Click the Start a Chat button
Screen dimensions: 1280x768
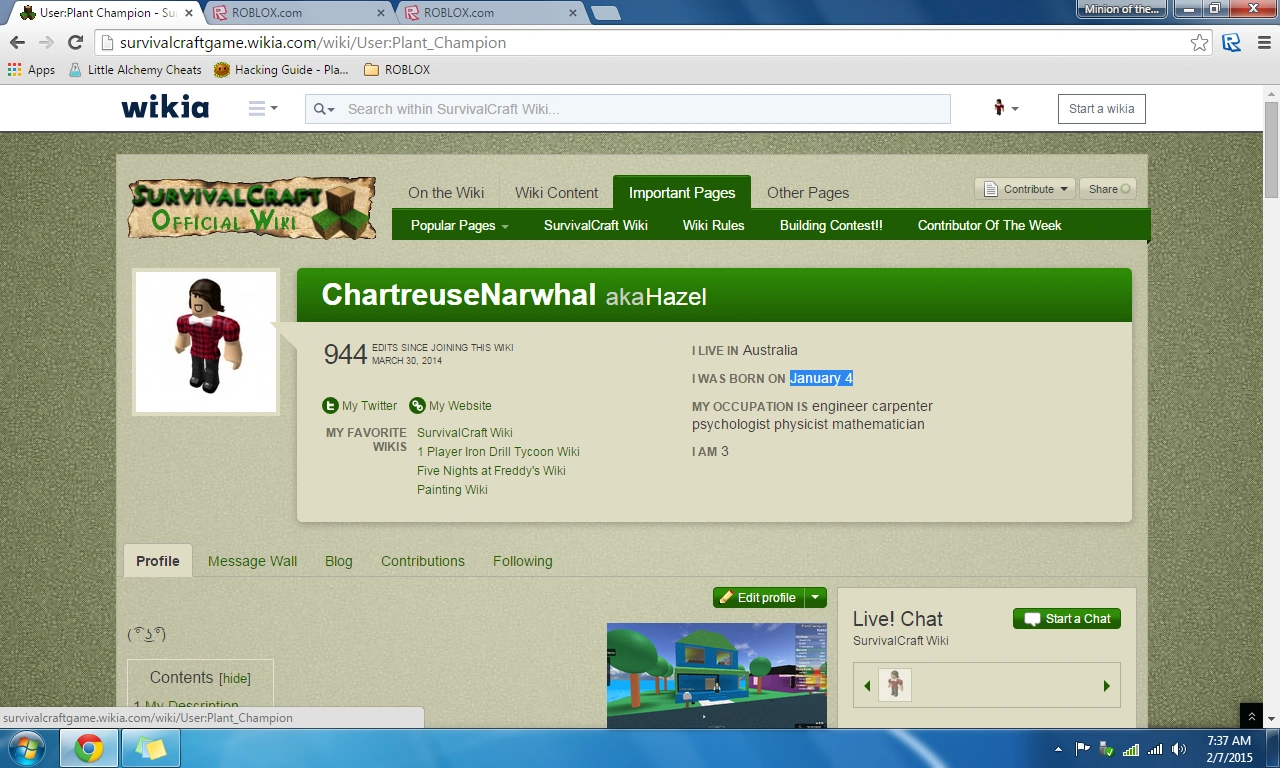tap(1067, 619)
